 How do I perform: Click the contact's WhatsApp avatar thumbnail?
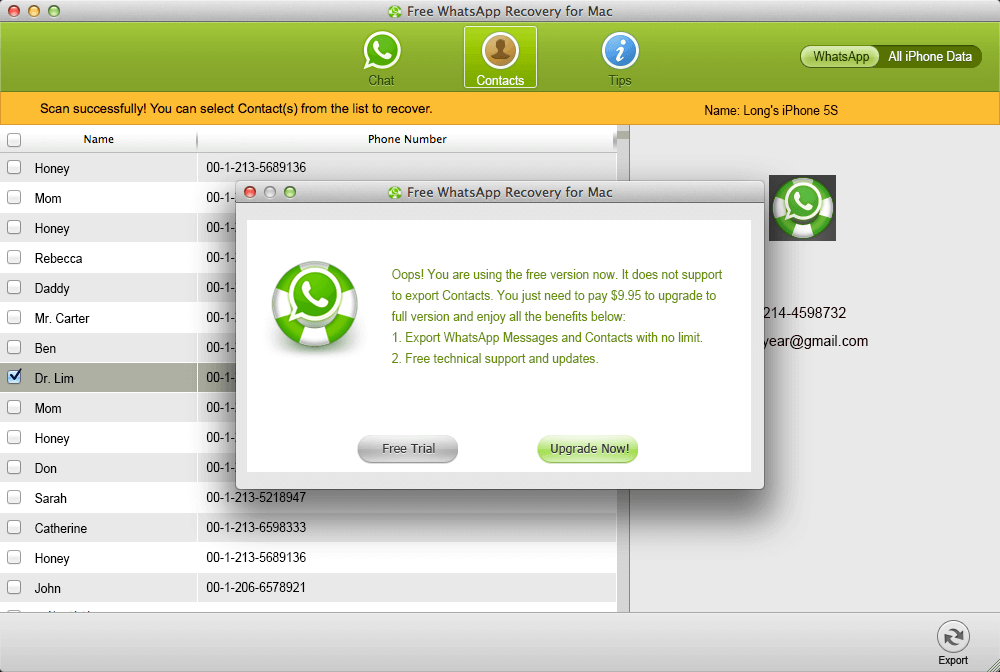(802, 208)
